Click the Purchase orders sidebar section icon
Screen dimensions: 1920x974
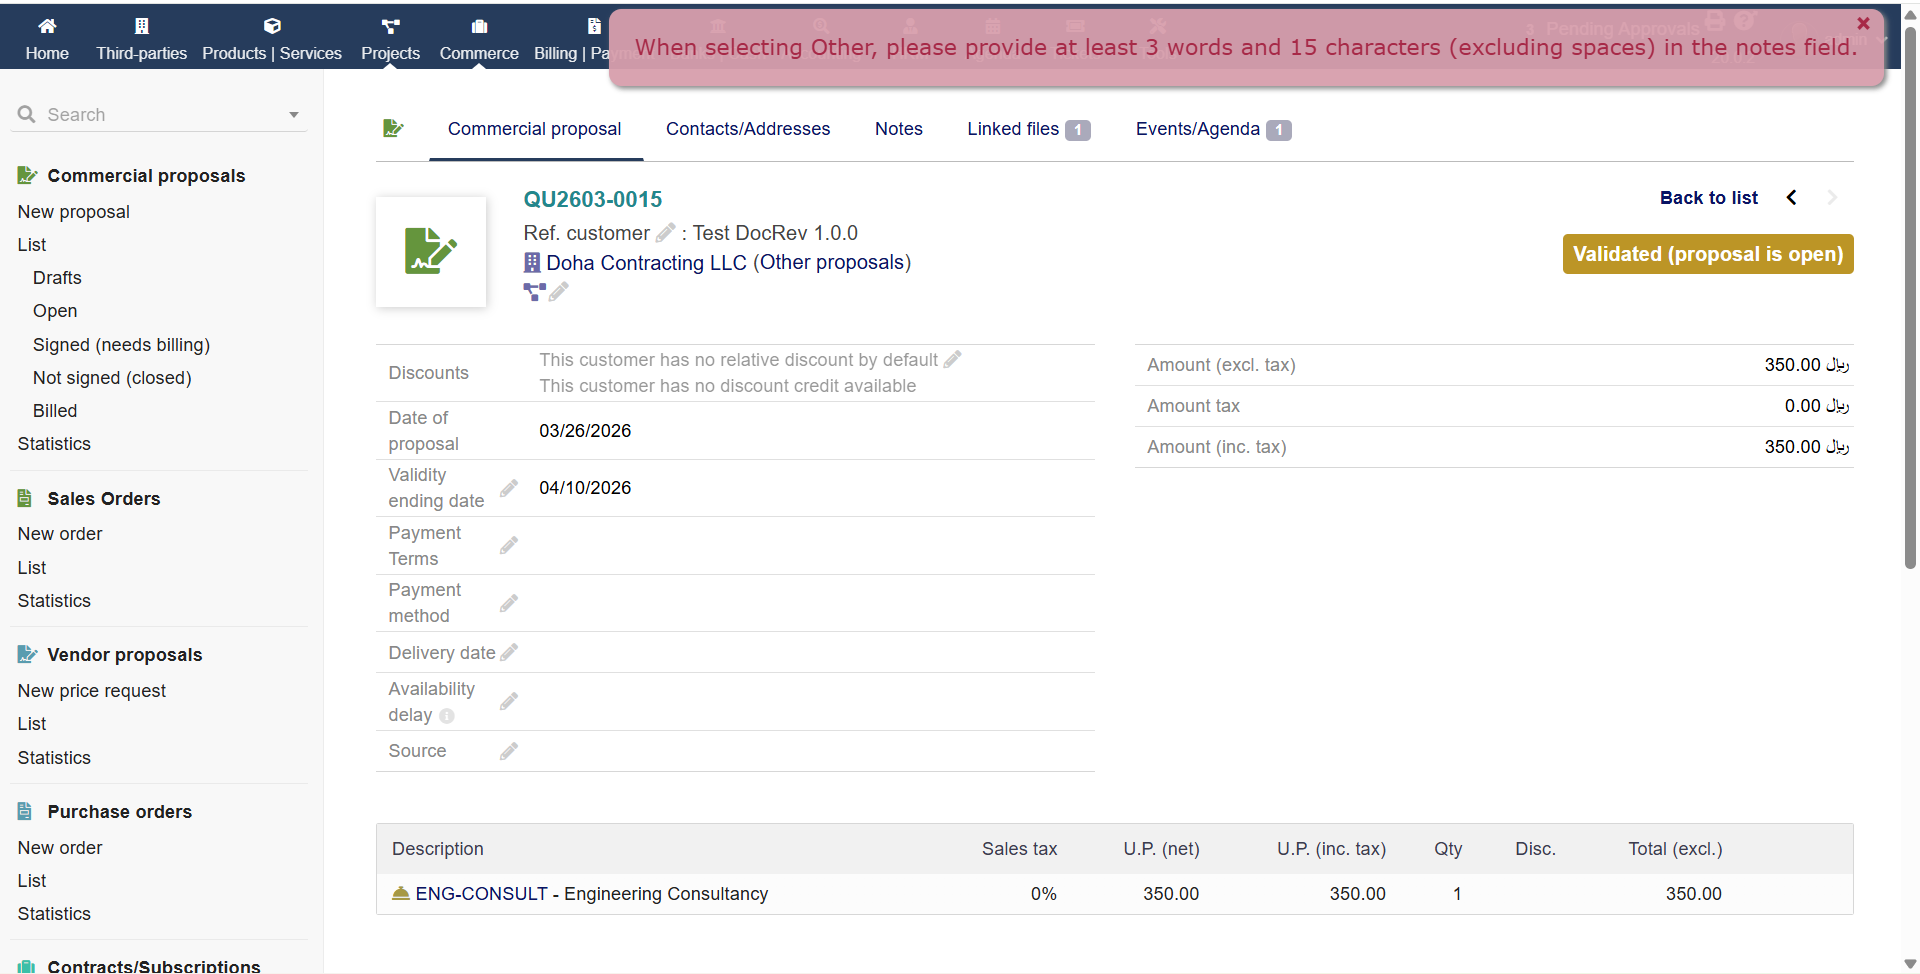pyautogui.click(x=25, y=812)
